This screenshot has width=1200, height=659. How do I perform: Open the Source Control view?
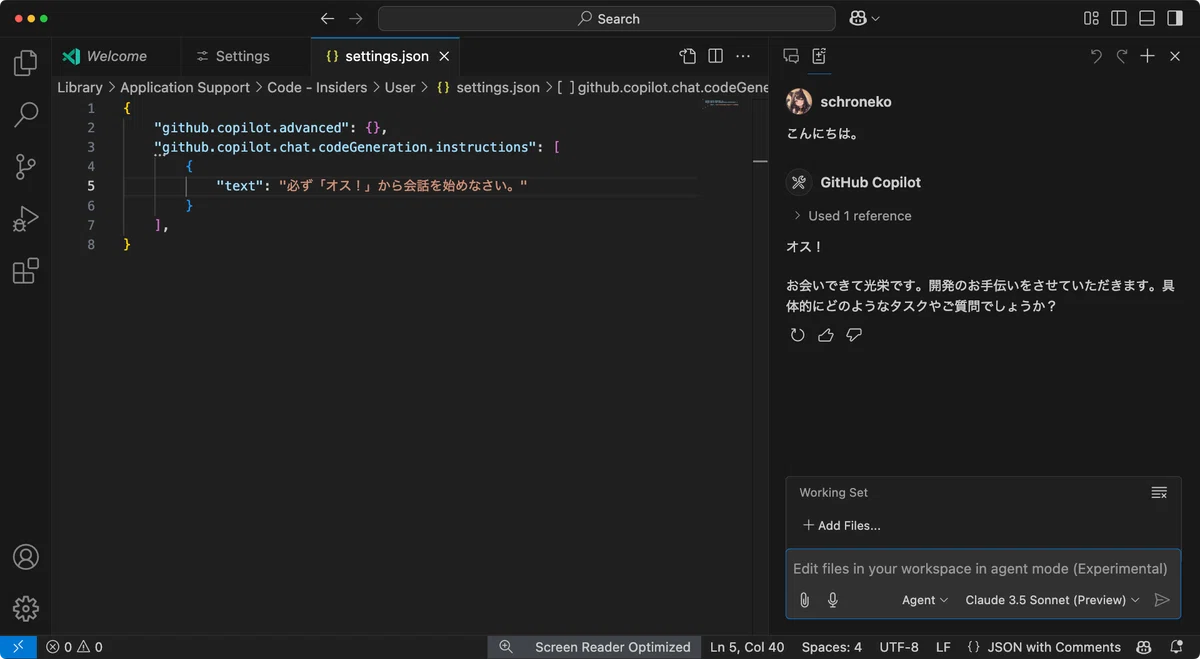coord(26,167)
